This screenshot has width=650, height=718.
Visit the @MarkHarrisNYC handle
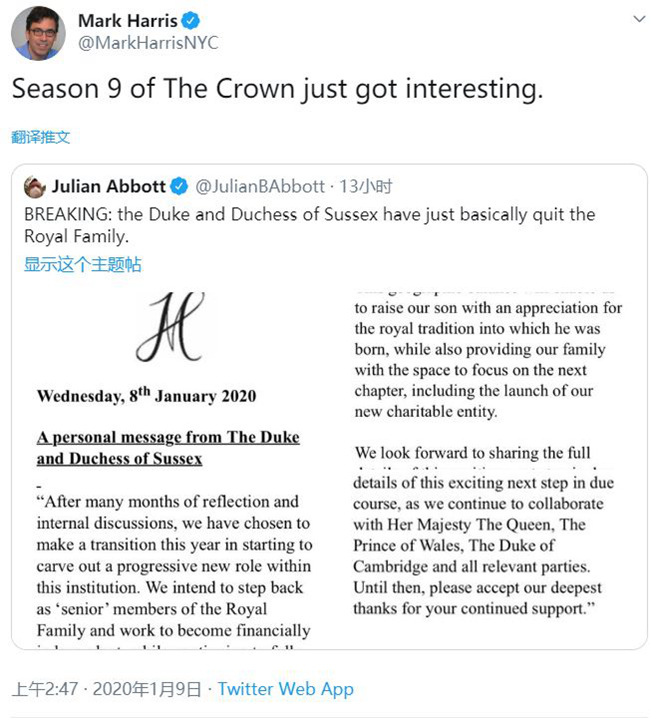[148, 43]
